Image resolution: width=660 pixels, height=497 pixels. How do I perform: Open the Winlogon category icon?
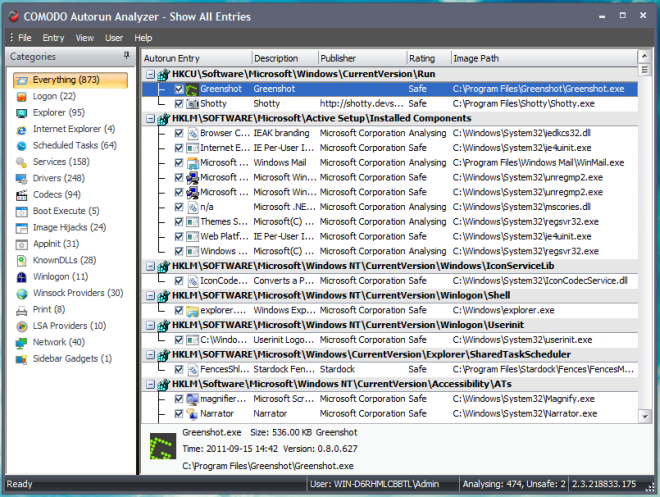(x=22, y=277)
